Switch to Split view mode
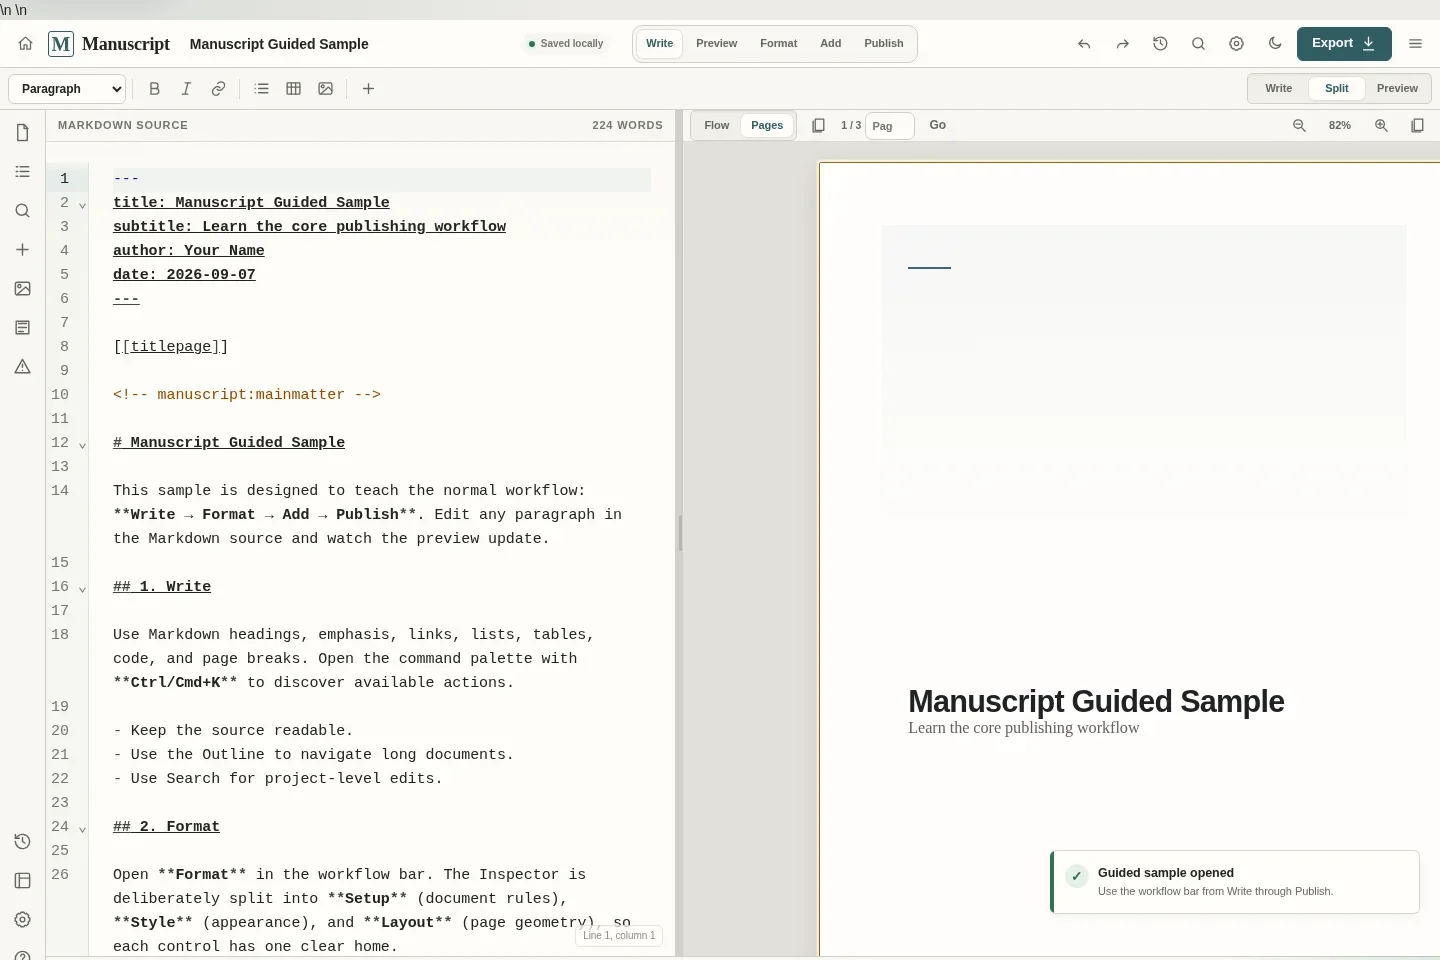The height and width of the screenshot is (960, 1440). point(1336,89)
